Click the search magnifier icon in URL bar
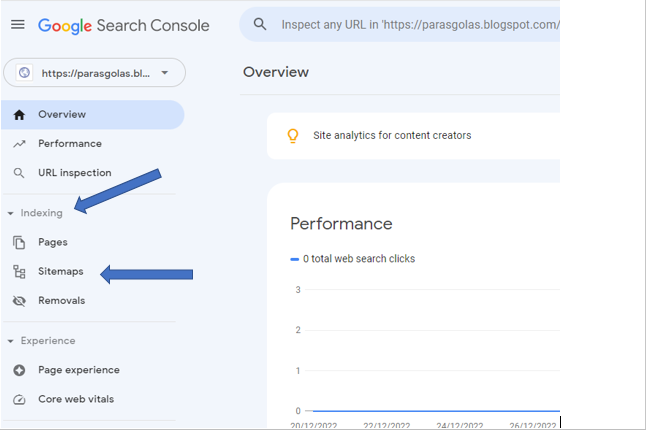Viewport: 646px width, 430px height. point(260,24)
